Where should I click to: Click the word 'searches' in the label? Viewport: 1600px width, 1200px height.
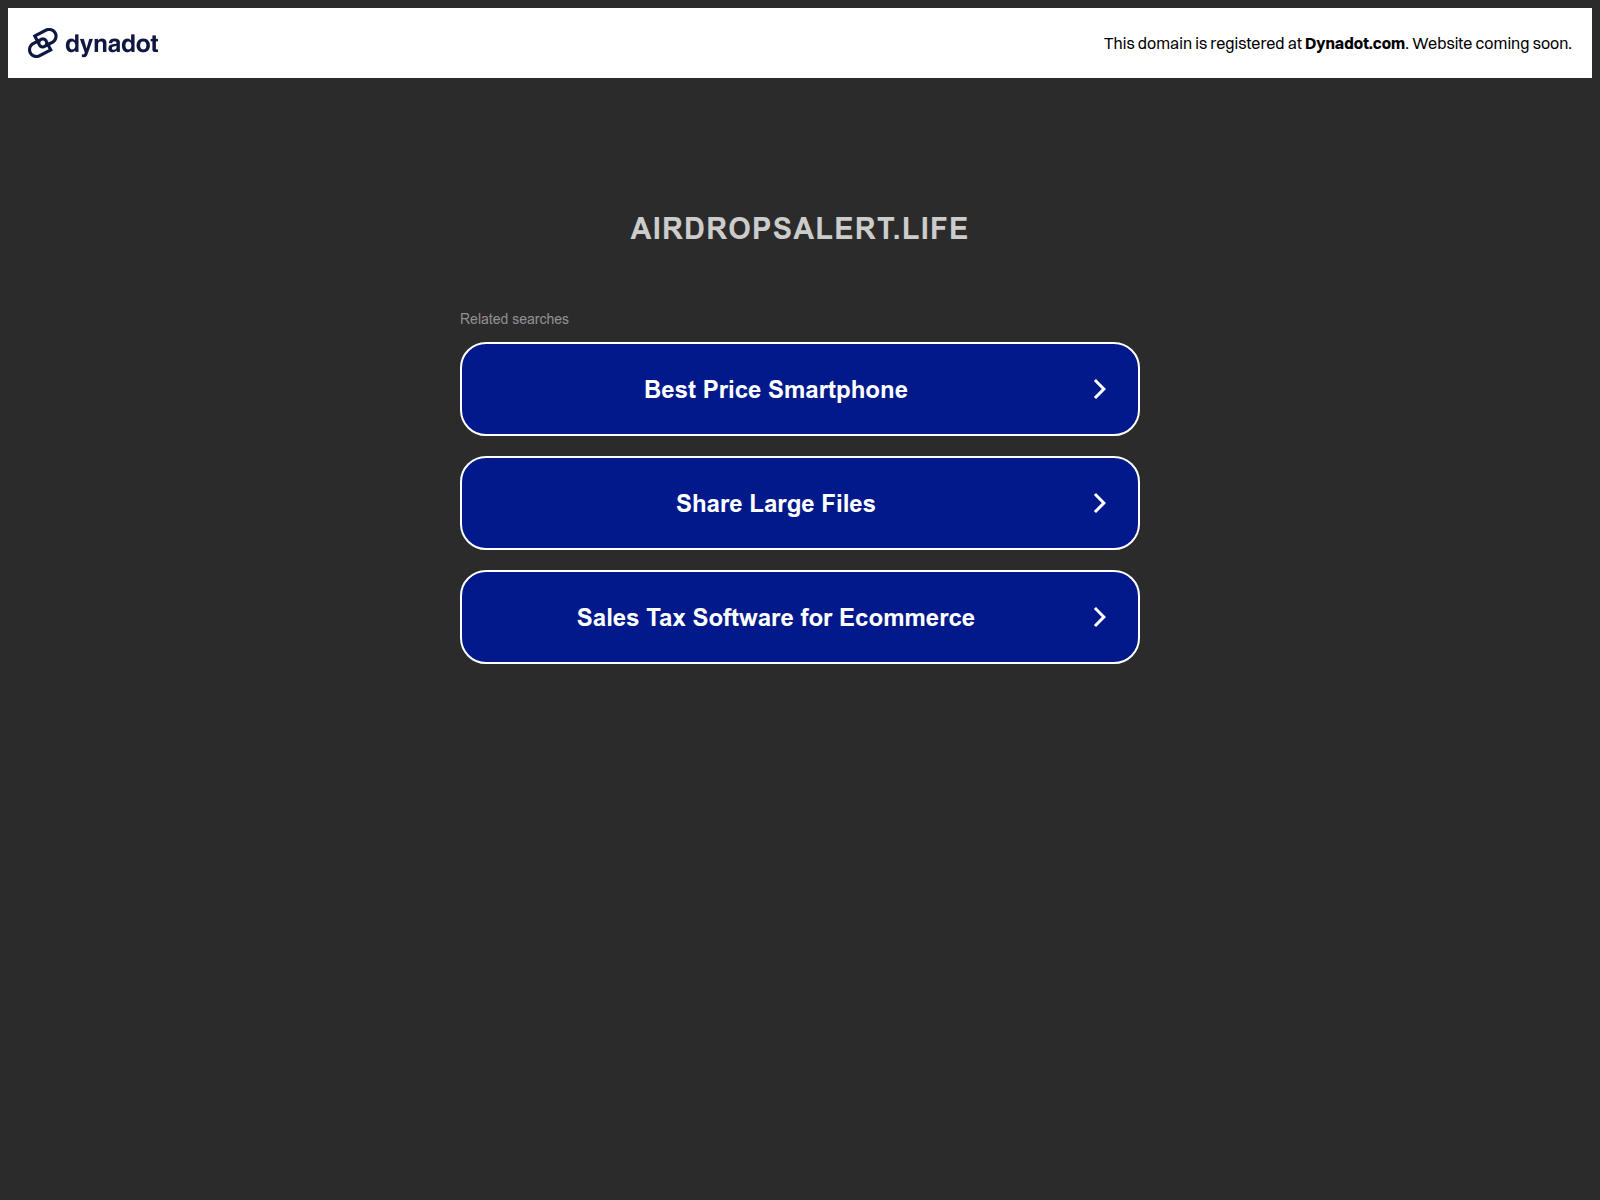coord(540,319)
